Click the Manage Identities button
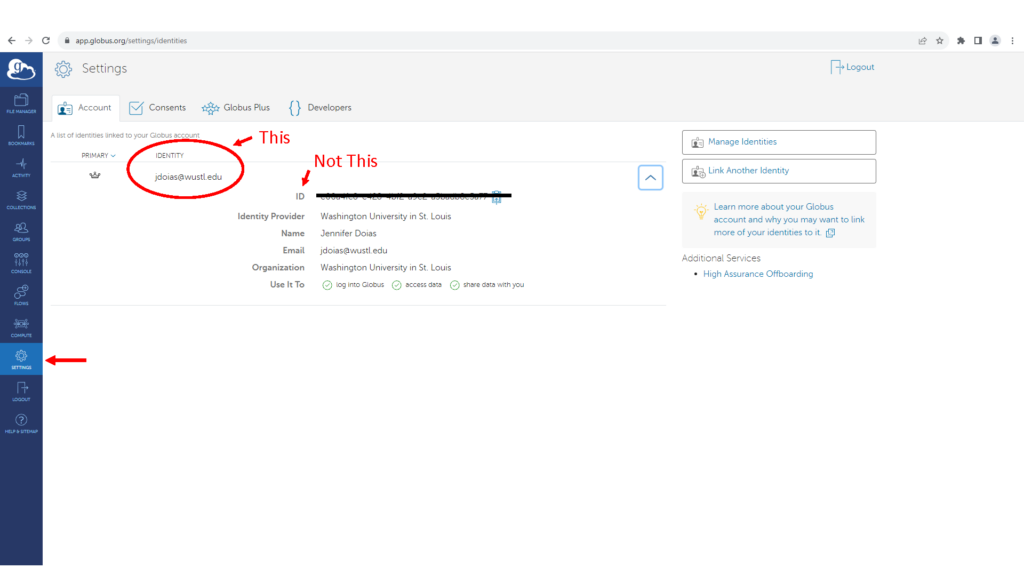1024x576 pixels. point(778,142)
